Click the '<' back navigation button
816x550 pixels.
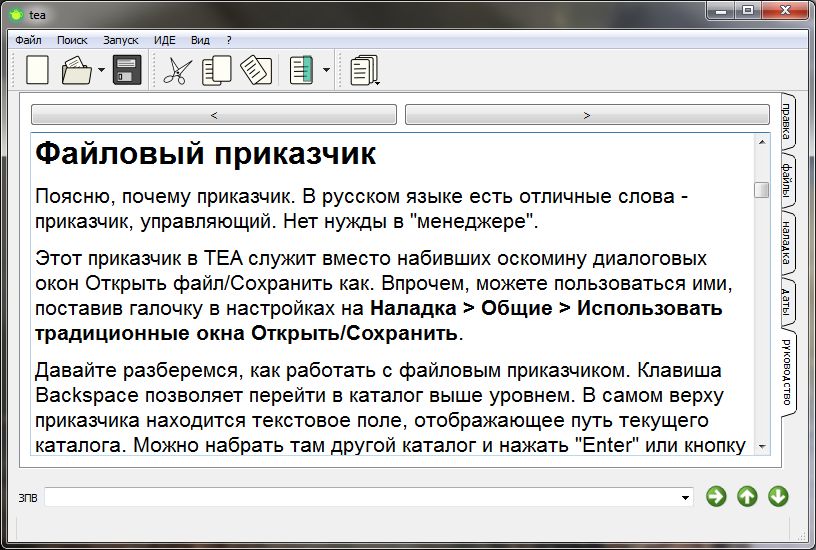coord(214,115)
